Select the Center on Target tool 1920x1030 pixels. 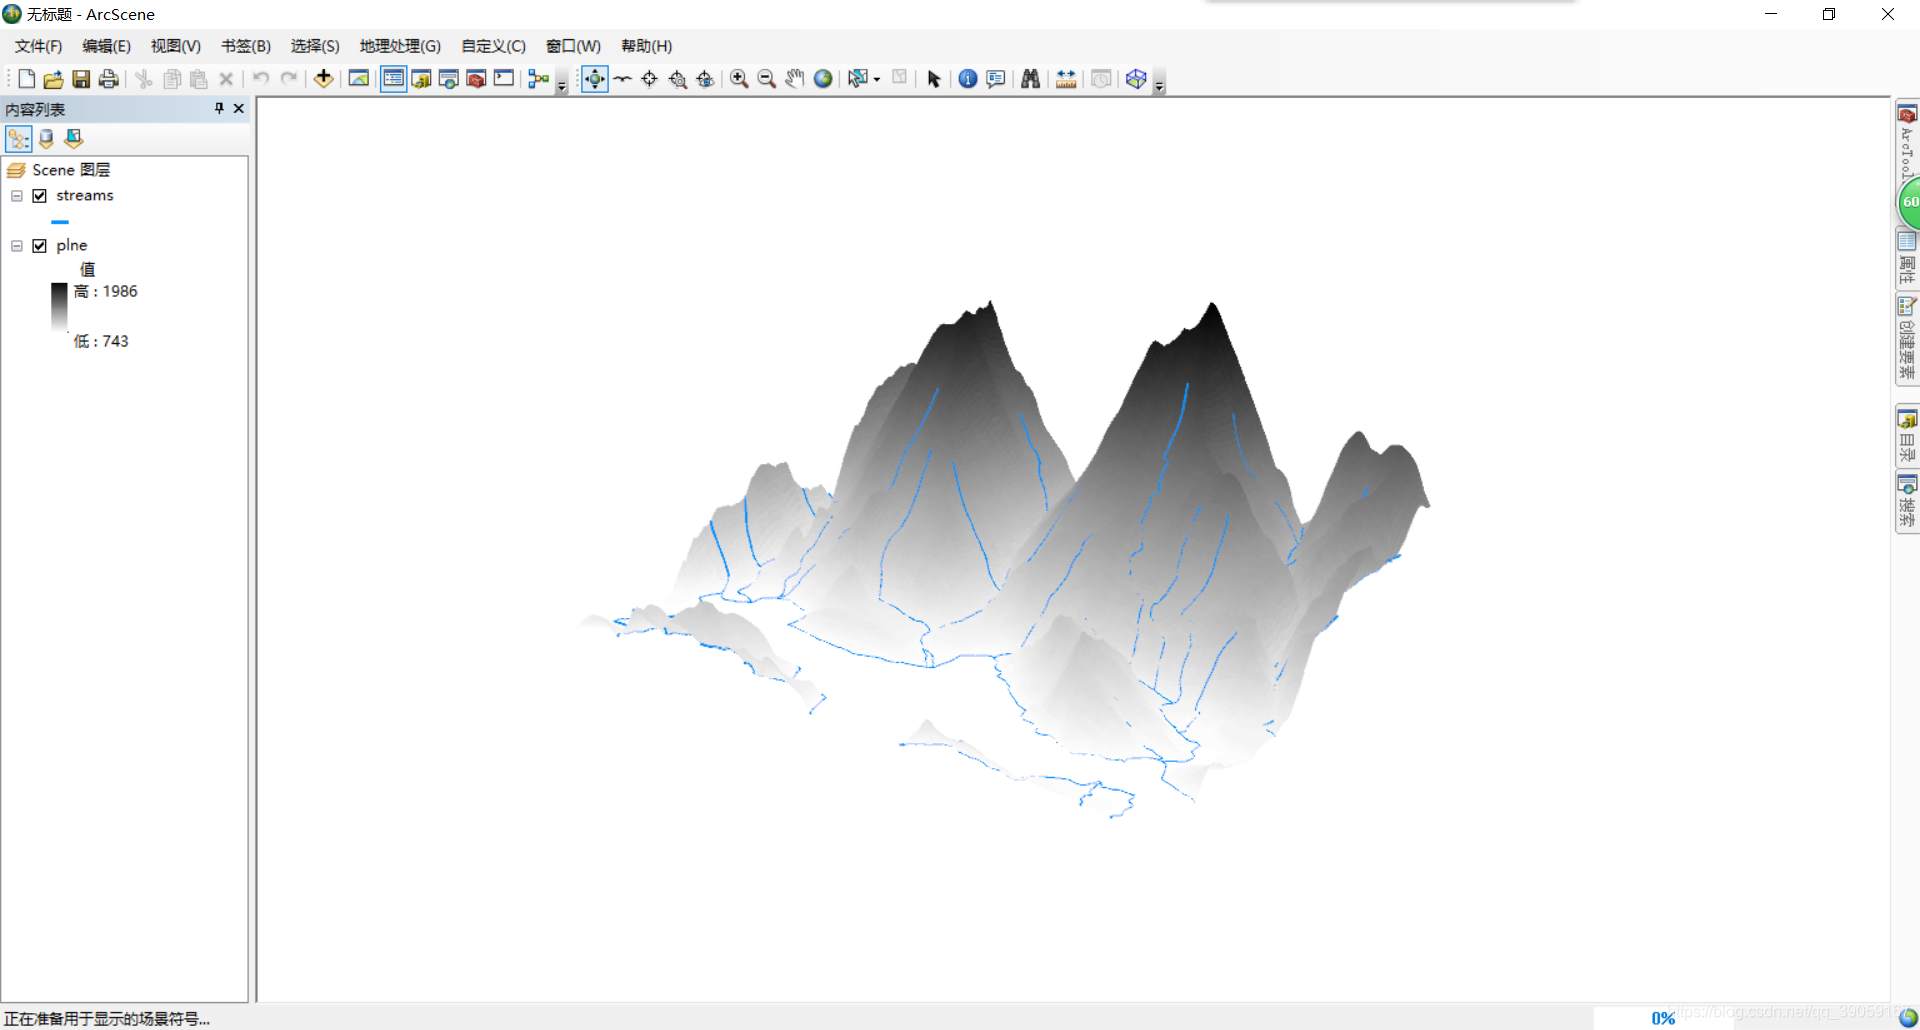click(649, 79)
